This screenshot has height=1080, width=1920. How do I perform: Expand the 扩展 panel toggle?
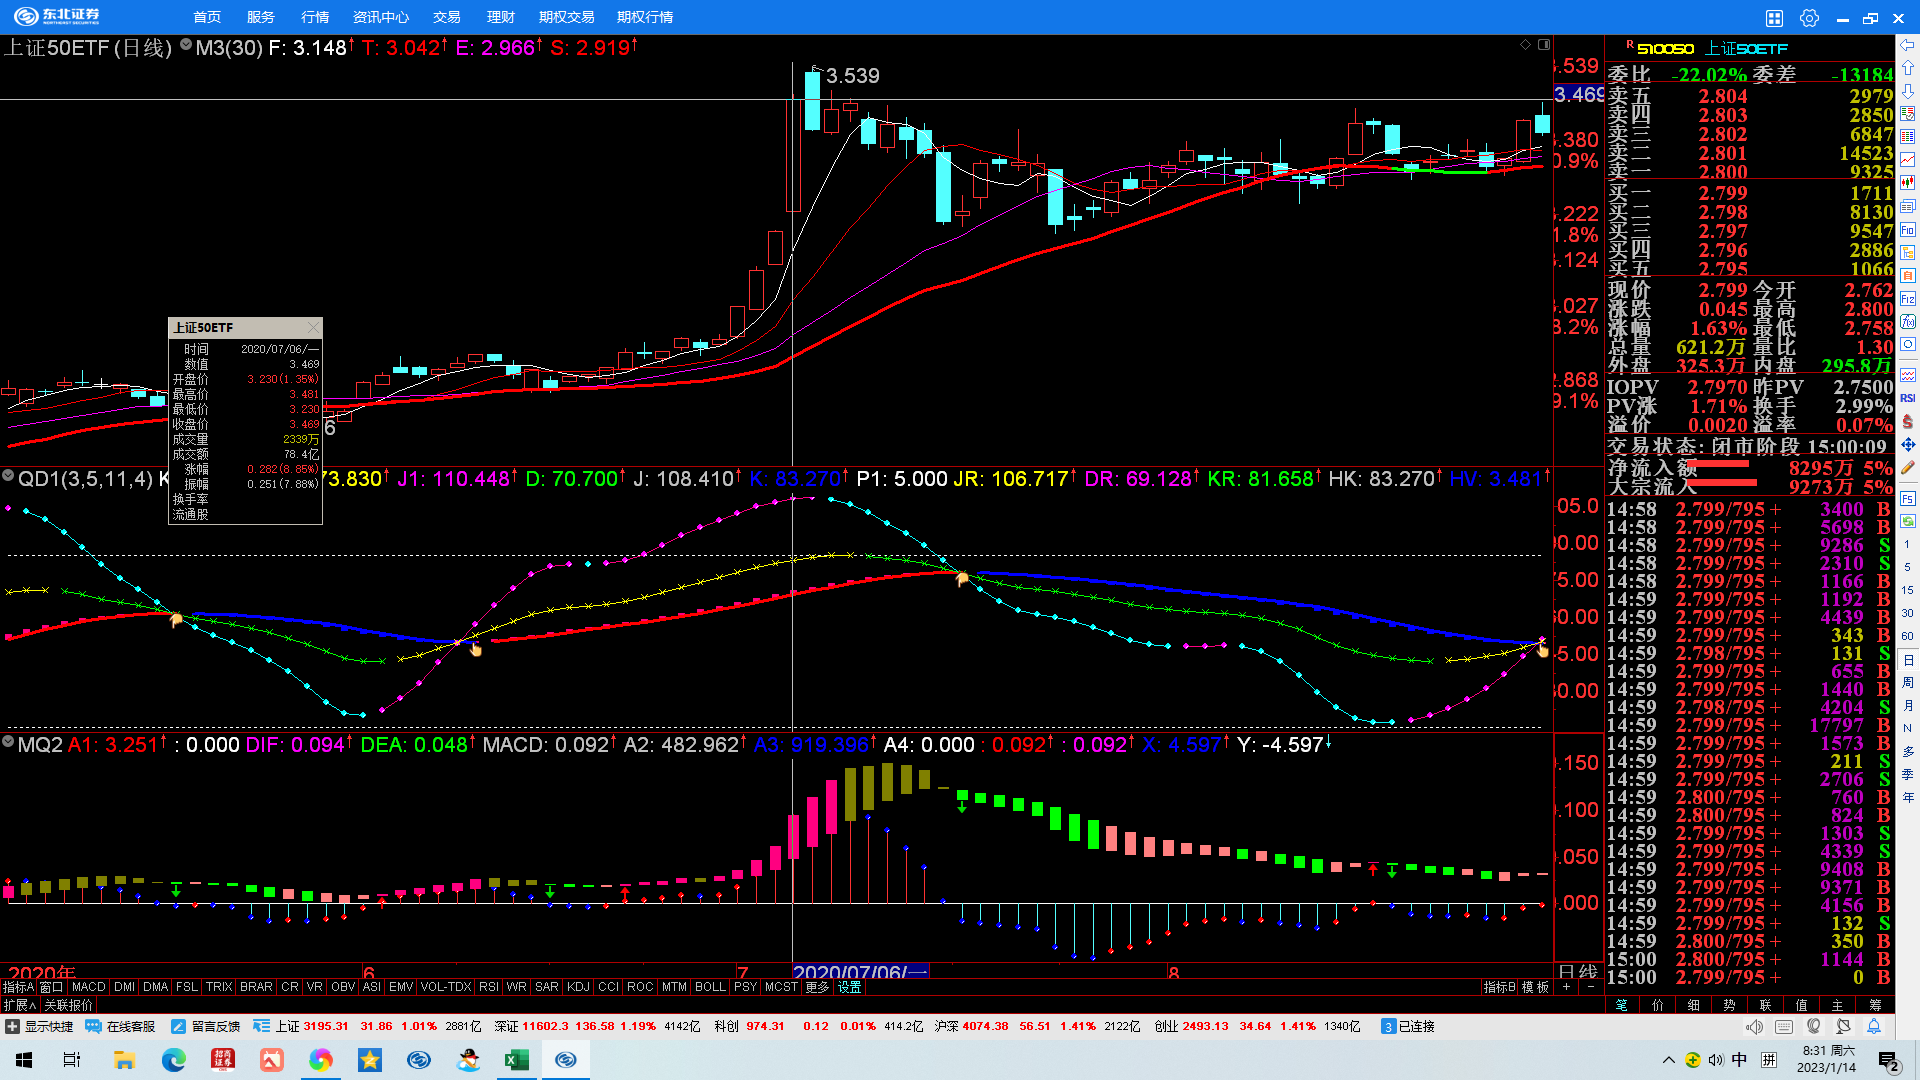19,1005
